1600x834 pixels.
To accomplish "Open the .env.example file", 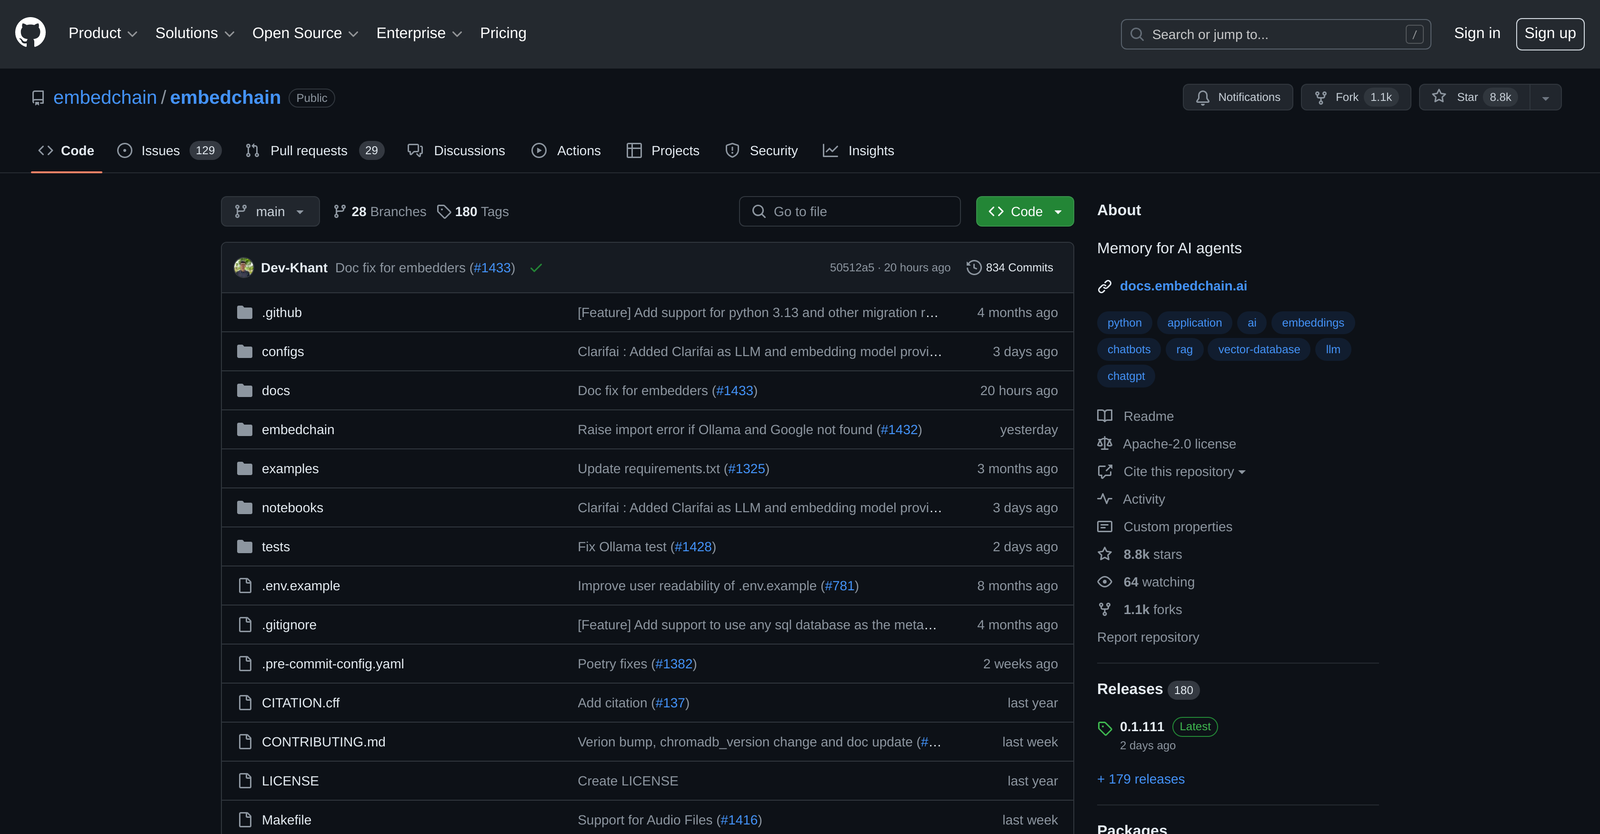I will click(301, 585).
